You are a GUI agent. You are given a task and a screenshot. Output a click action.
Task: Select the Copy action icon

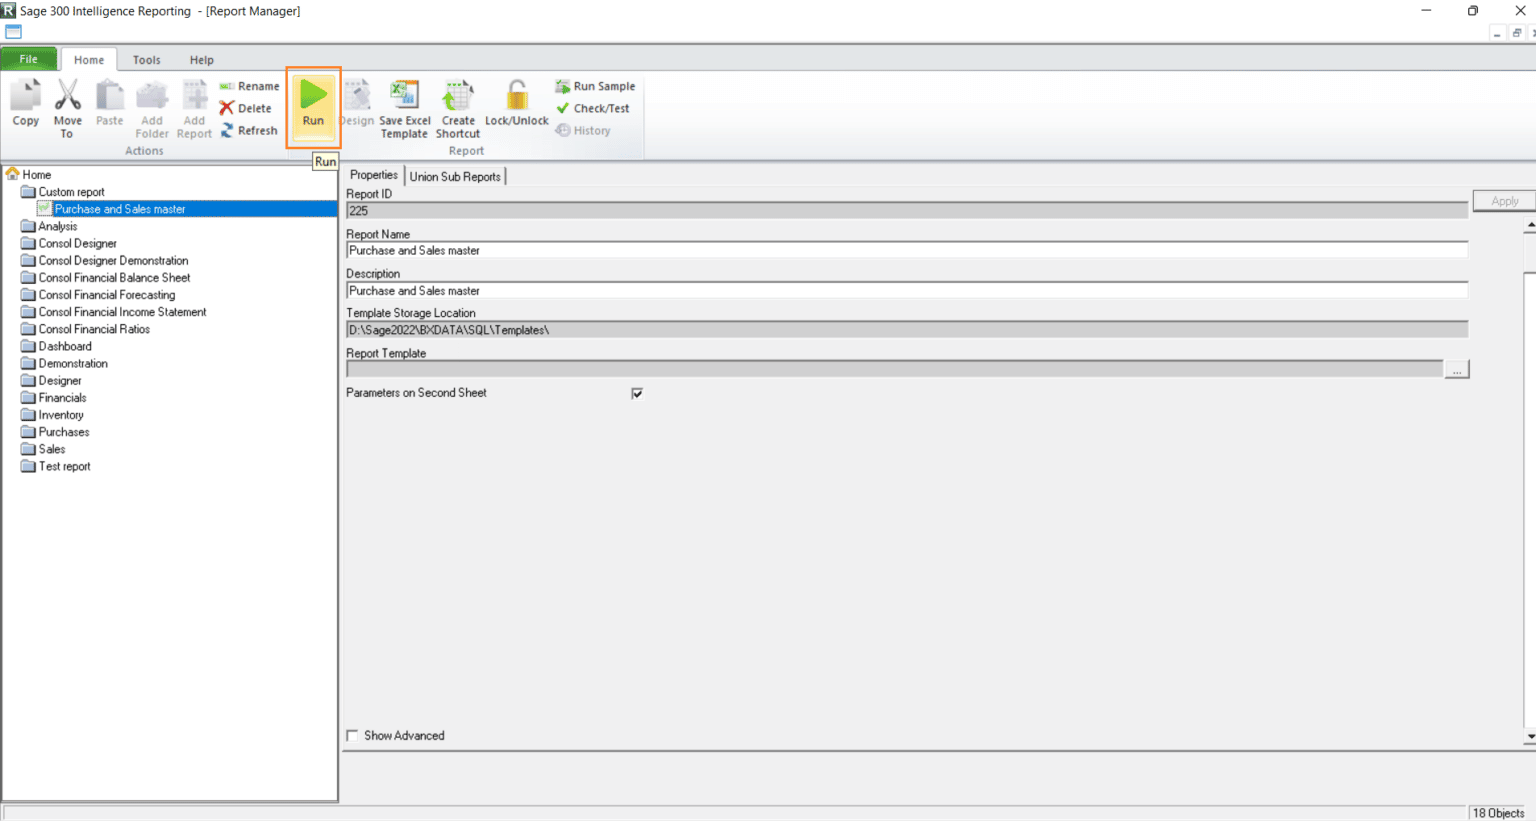25,105
